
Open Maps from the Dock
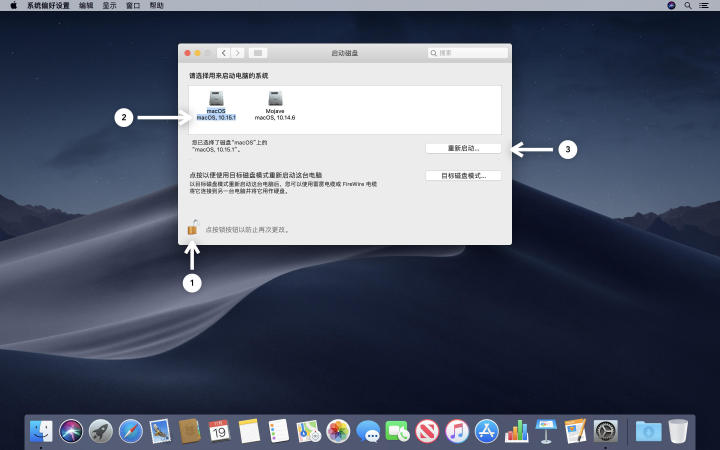point(309,431)
